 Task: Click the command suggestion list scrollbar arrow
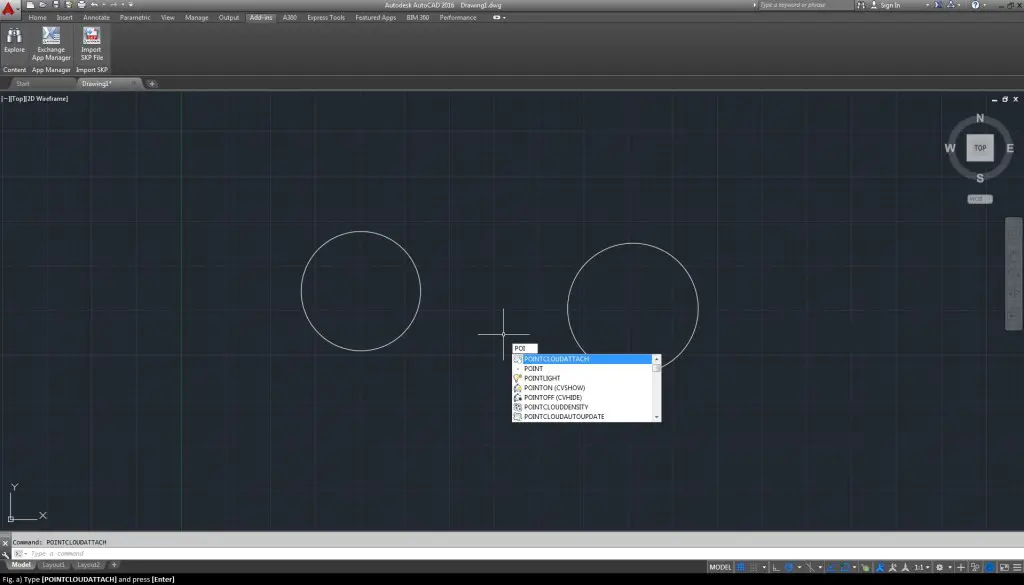656,359
